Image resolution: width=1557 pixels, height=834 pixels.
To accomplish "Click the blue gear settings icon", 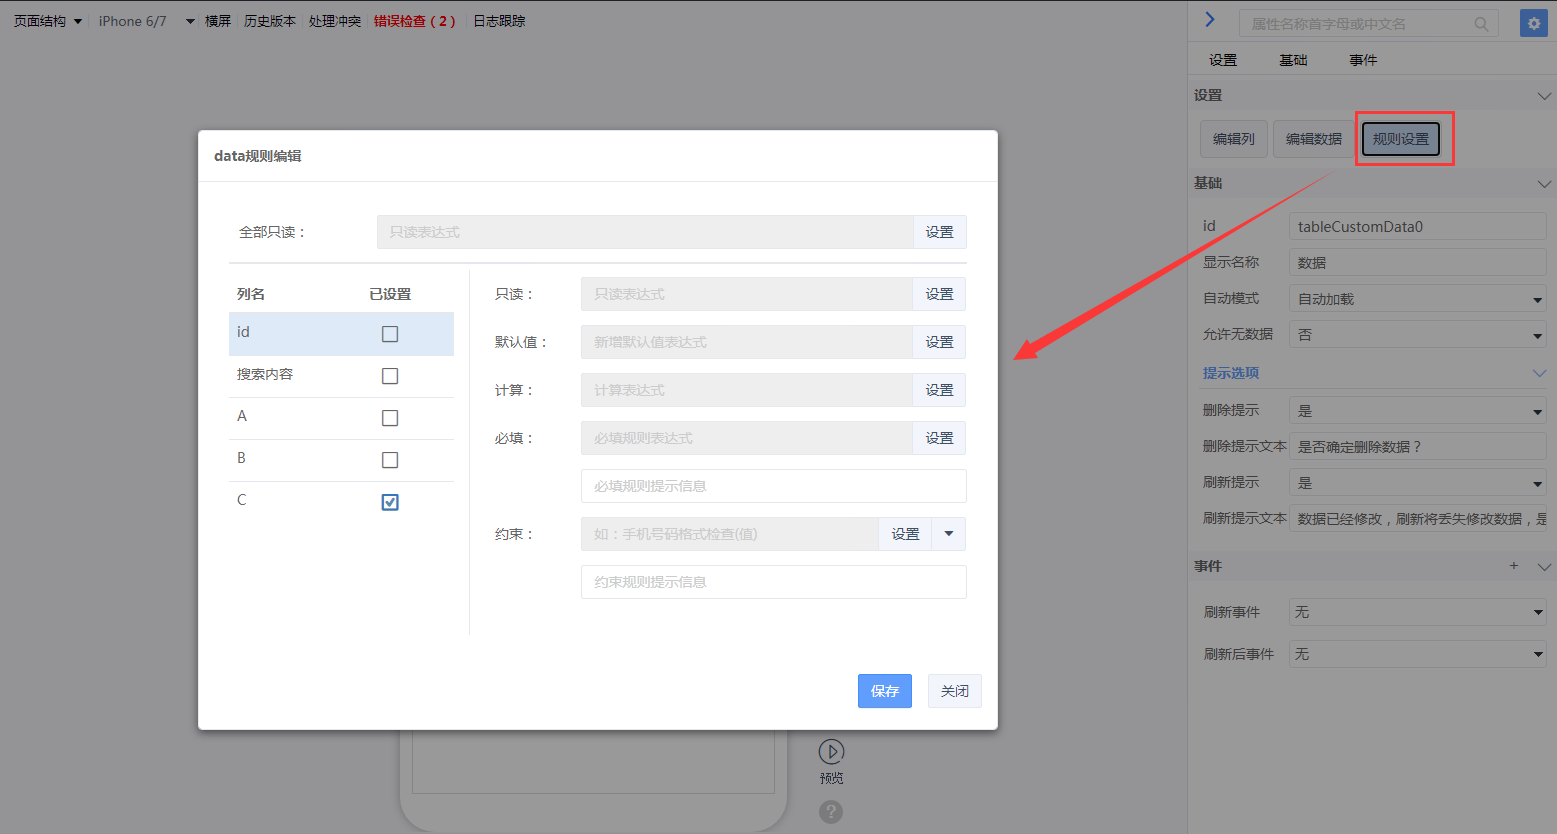I will (x=1533, y=23).
